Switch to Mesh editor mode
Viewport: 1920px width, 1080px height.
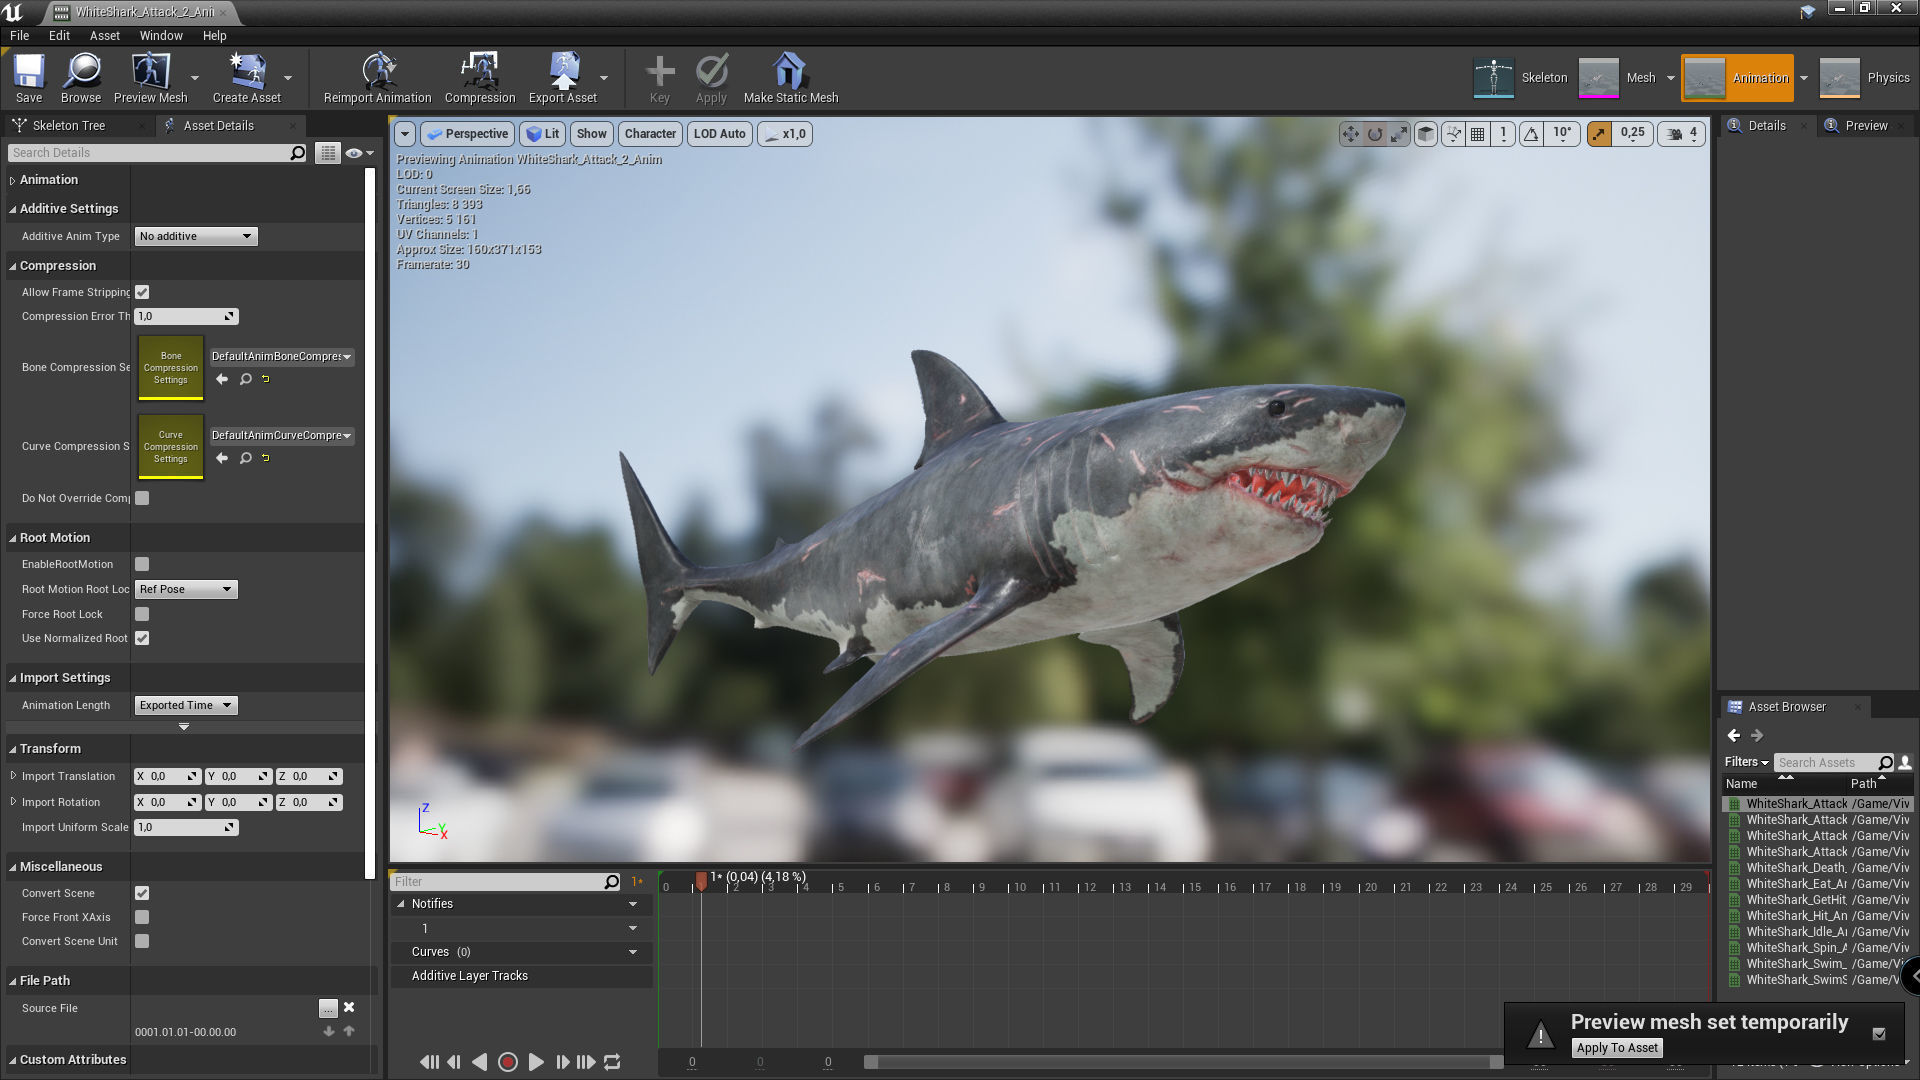pyautogui.click(x=1618, y=78)
